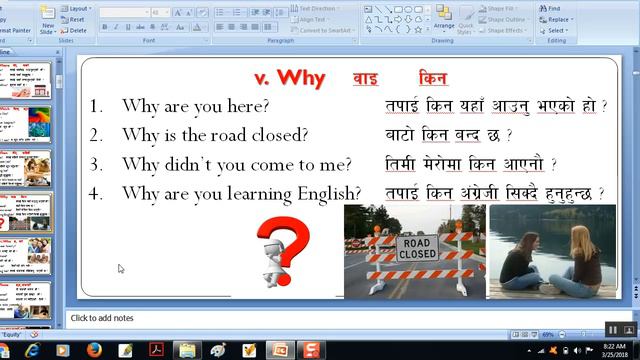Pick the font color button
This screenshot has width=640, height=360.
pyautogui.click(x=198, y=27)
